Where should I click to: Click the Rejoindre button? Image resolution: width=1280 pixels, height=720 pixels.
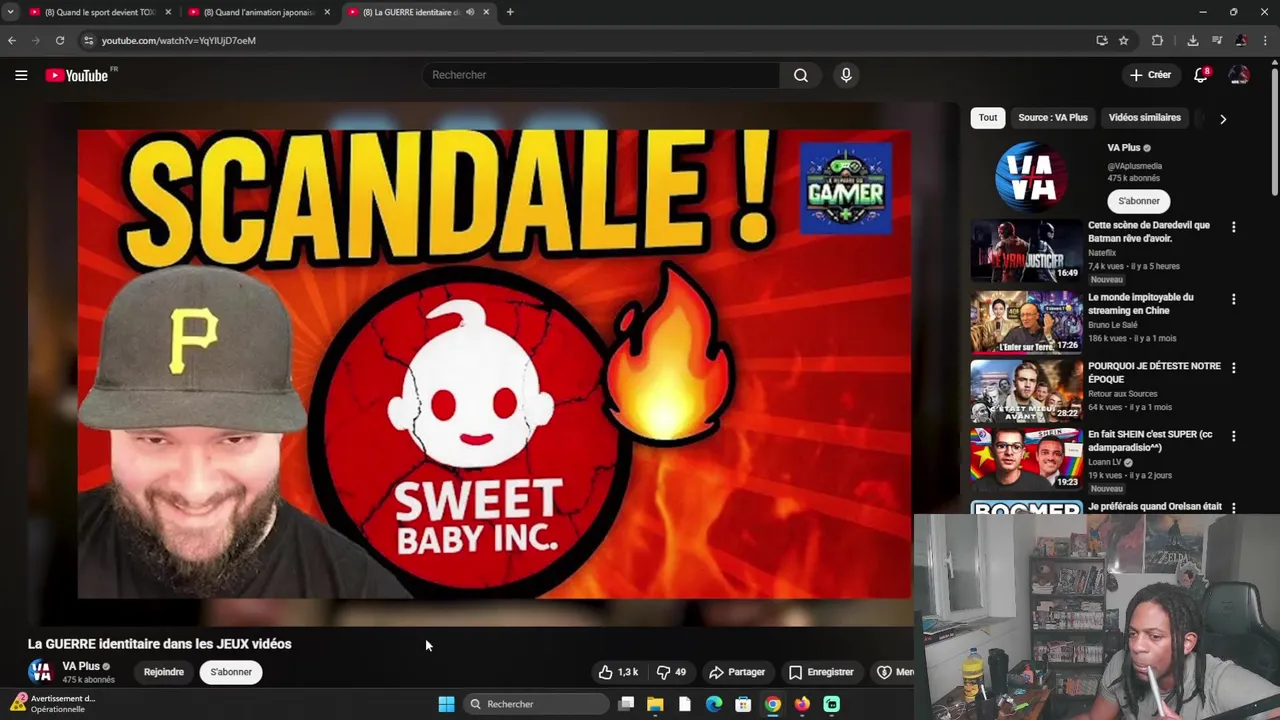click(x=164, y=672)
